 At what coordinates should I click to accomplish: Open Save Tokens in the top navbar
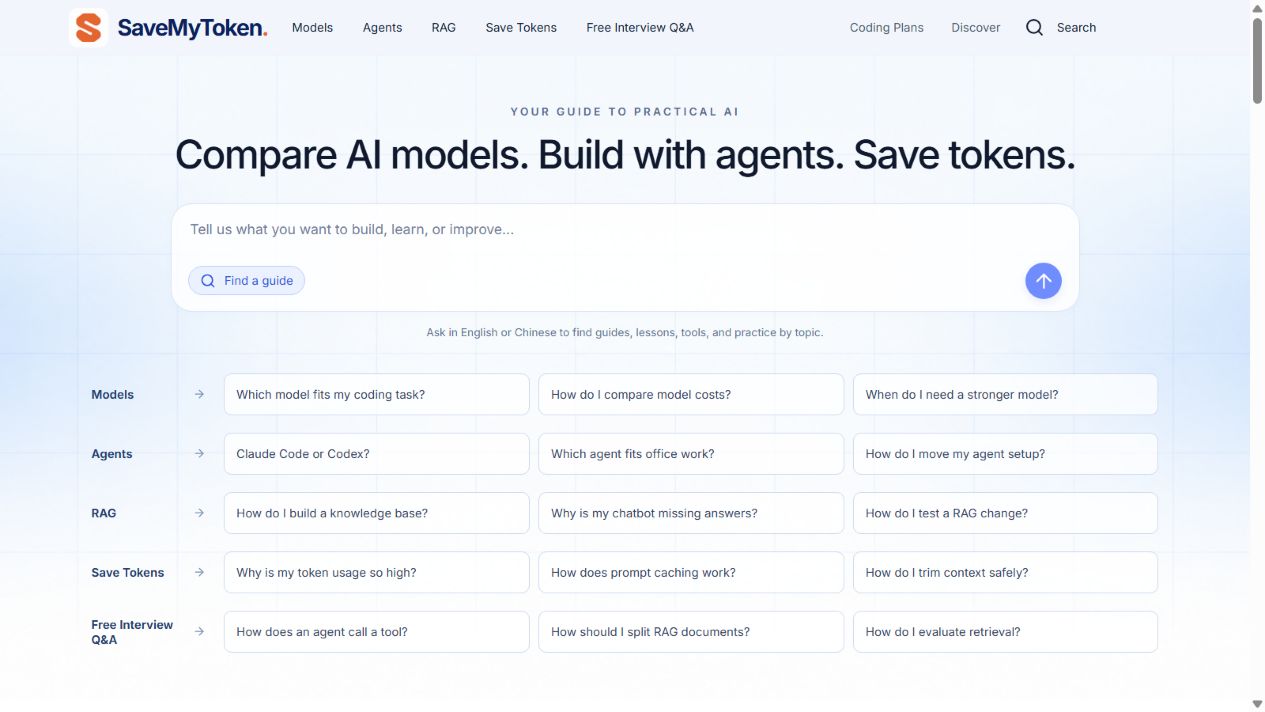pos(521,27)
